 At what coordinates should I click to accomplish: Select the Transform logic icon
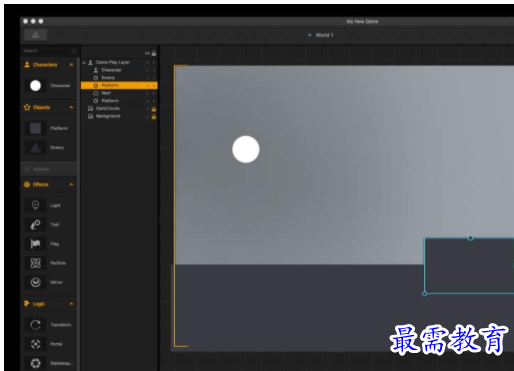35,325
